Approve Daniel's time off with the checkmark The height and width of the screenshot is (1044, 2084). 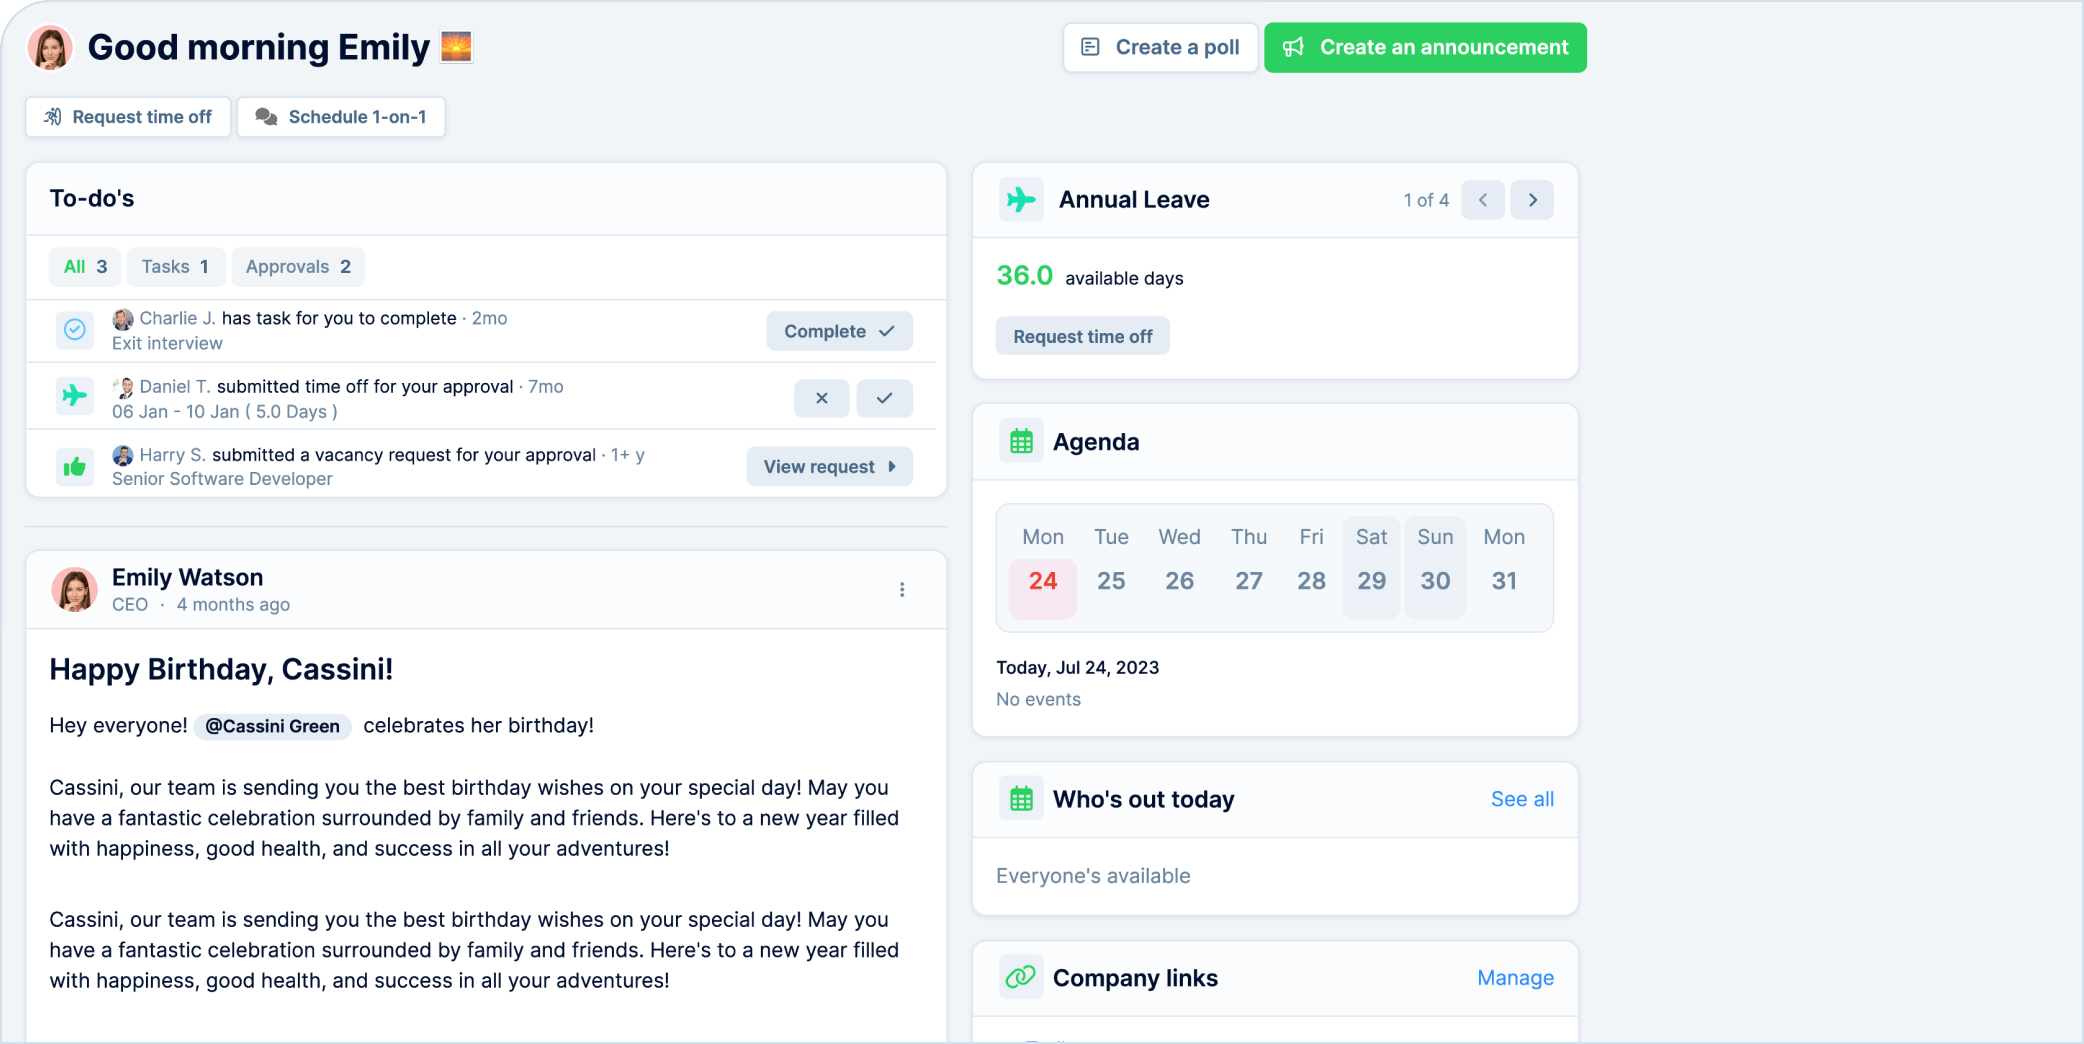point(884,398)
